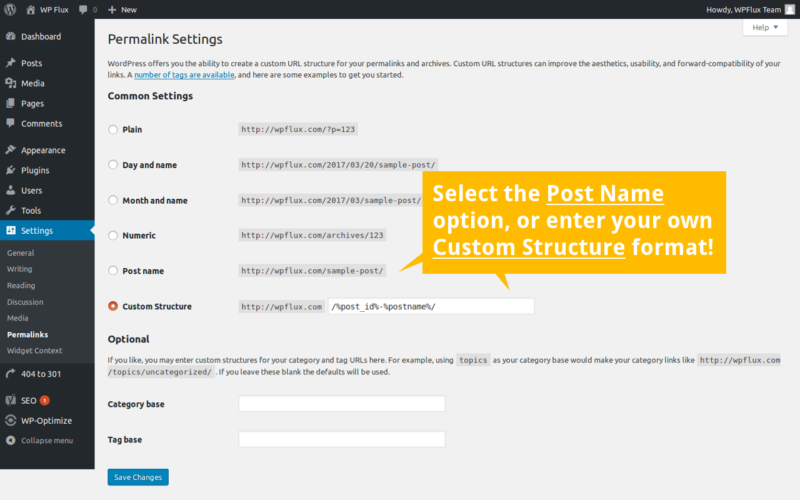Click the Plain example URL '?p=123'
The image size is (800, 500).
pos(298,129)
